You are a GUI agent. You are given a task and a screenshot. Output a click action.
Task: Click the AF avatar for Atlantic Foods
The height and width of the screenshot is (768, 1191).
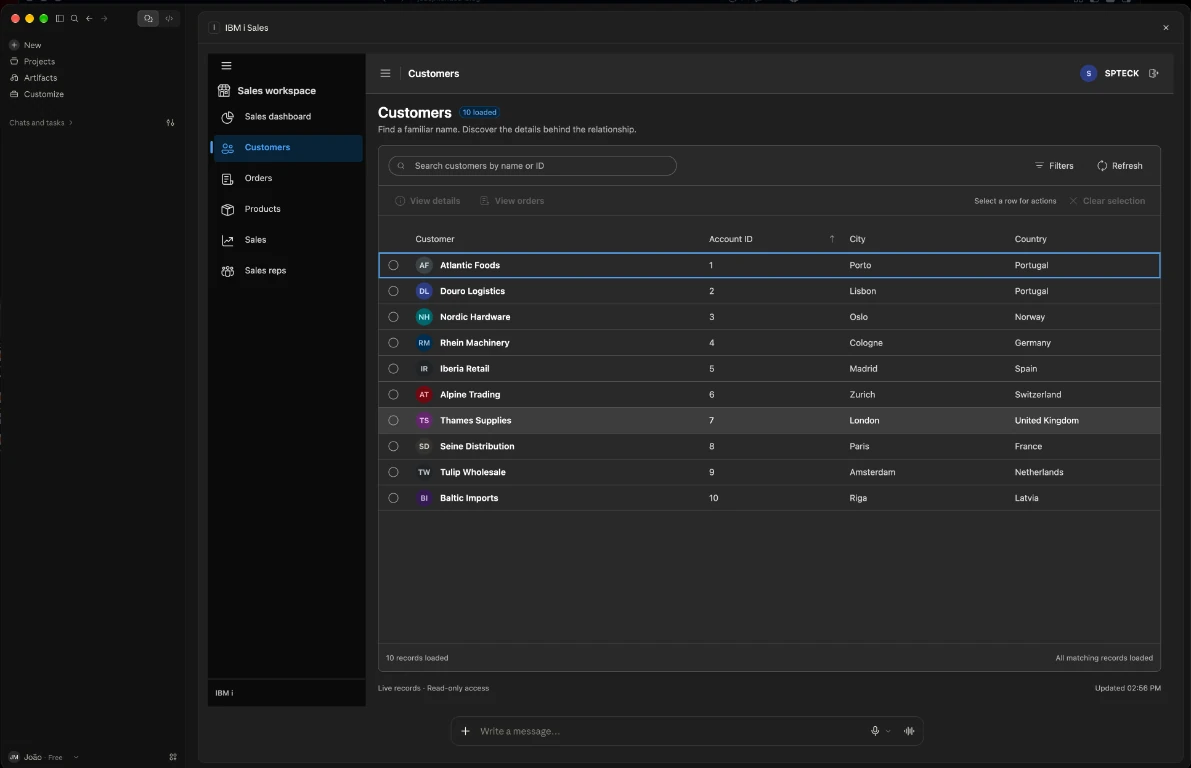pos(424,265)
